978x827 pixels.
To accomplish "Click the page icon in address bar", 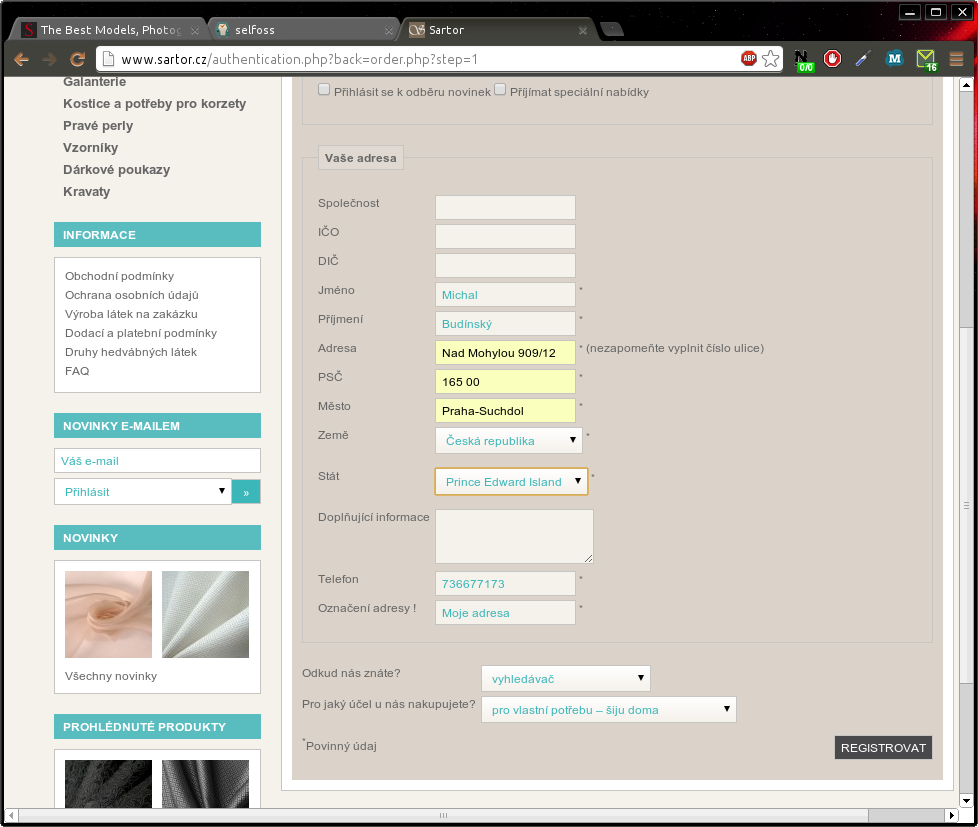I will 109,59.
